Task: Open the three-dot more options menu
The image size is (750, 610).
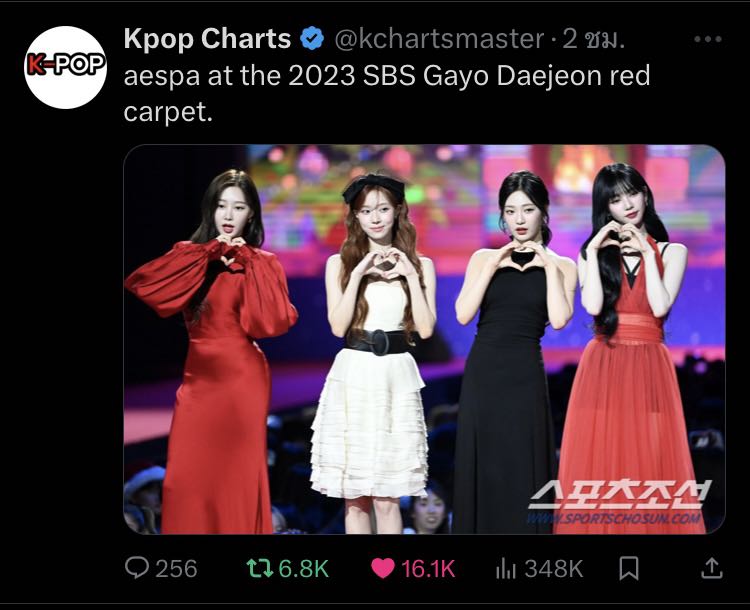Action: pyautogui.click(x=707, y=39)
